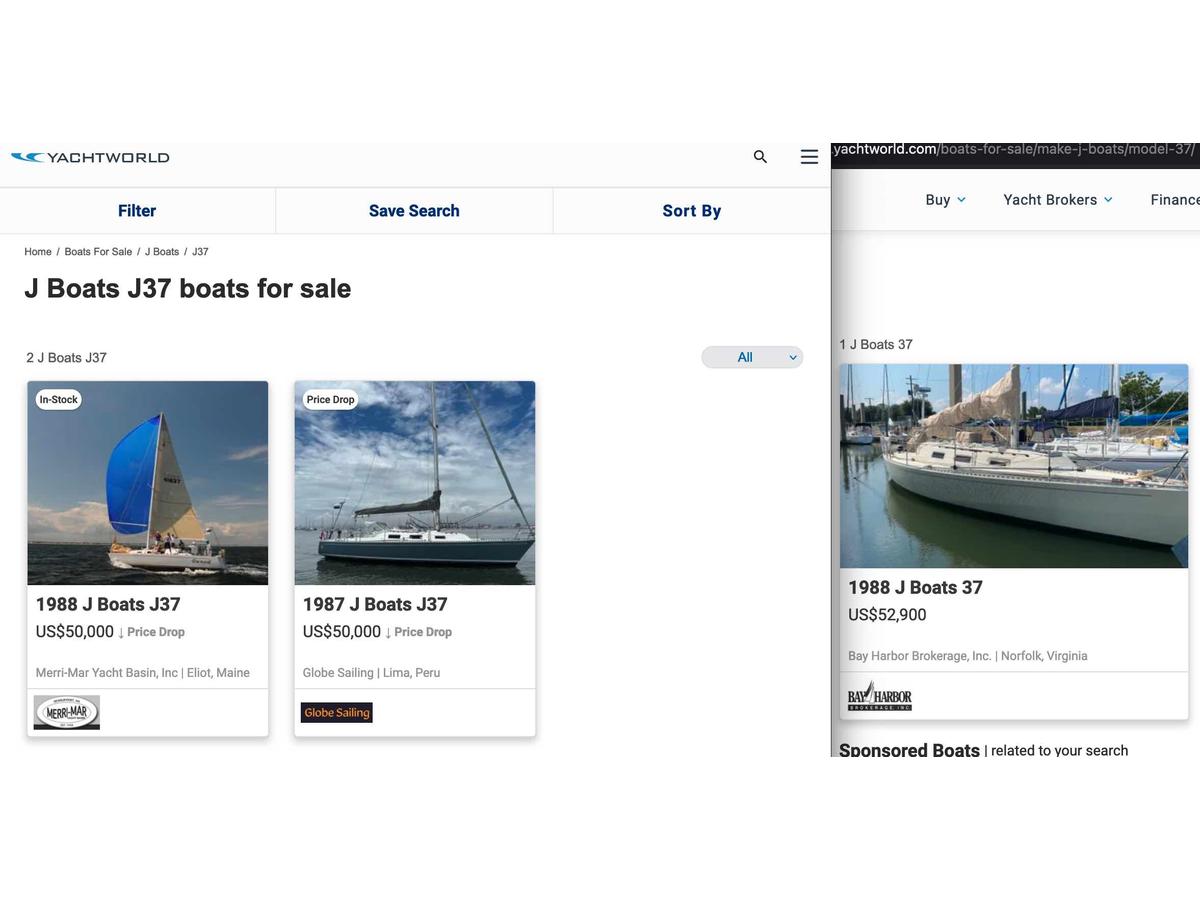Expand the All listings dropdown

[752, 357]
